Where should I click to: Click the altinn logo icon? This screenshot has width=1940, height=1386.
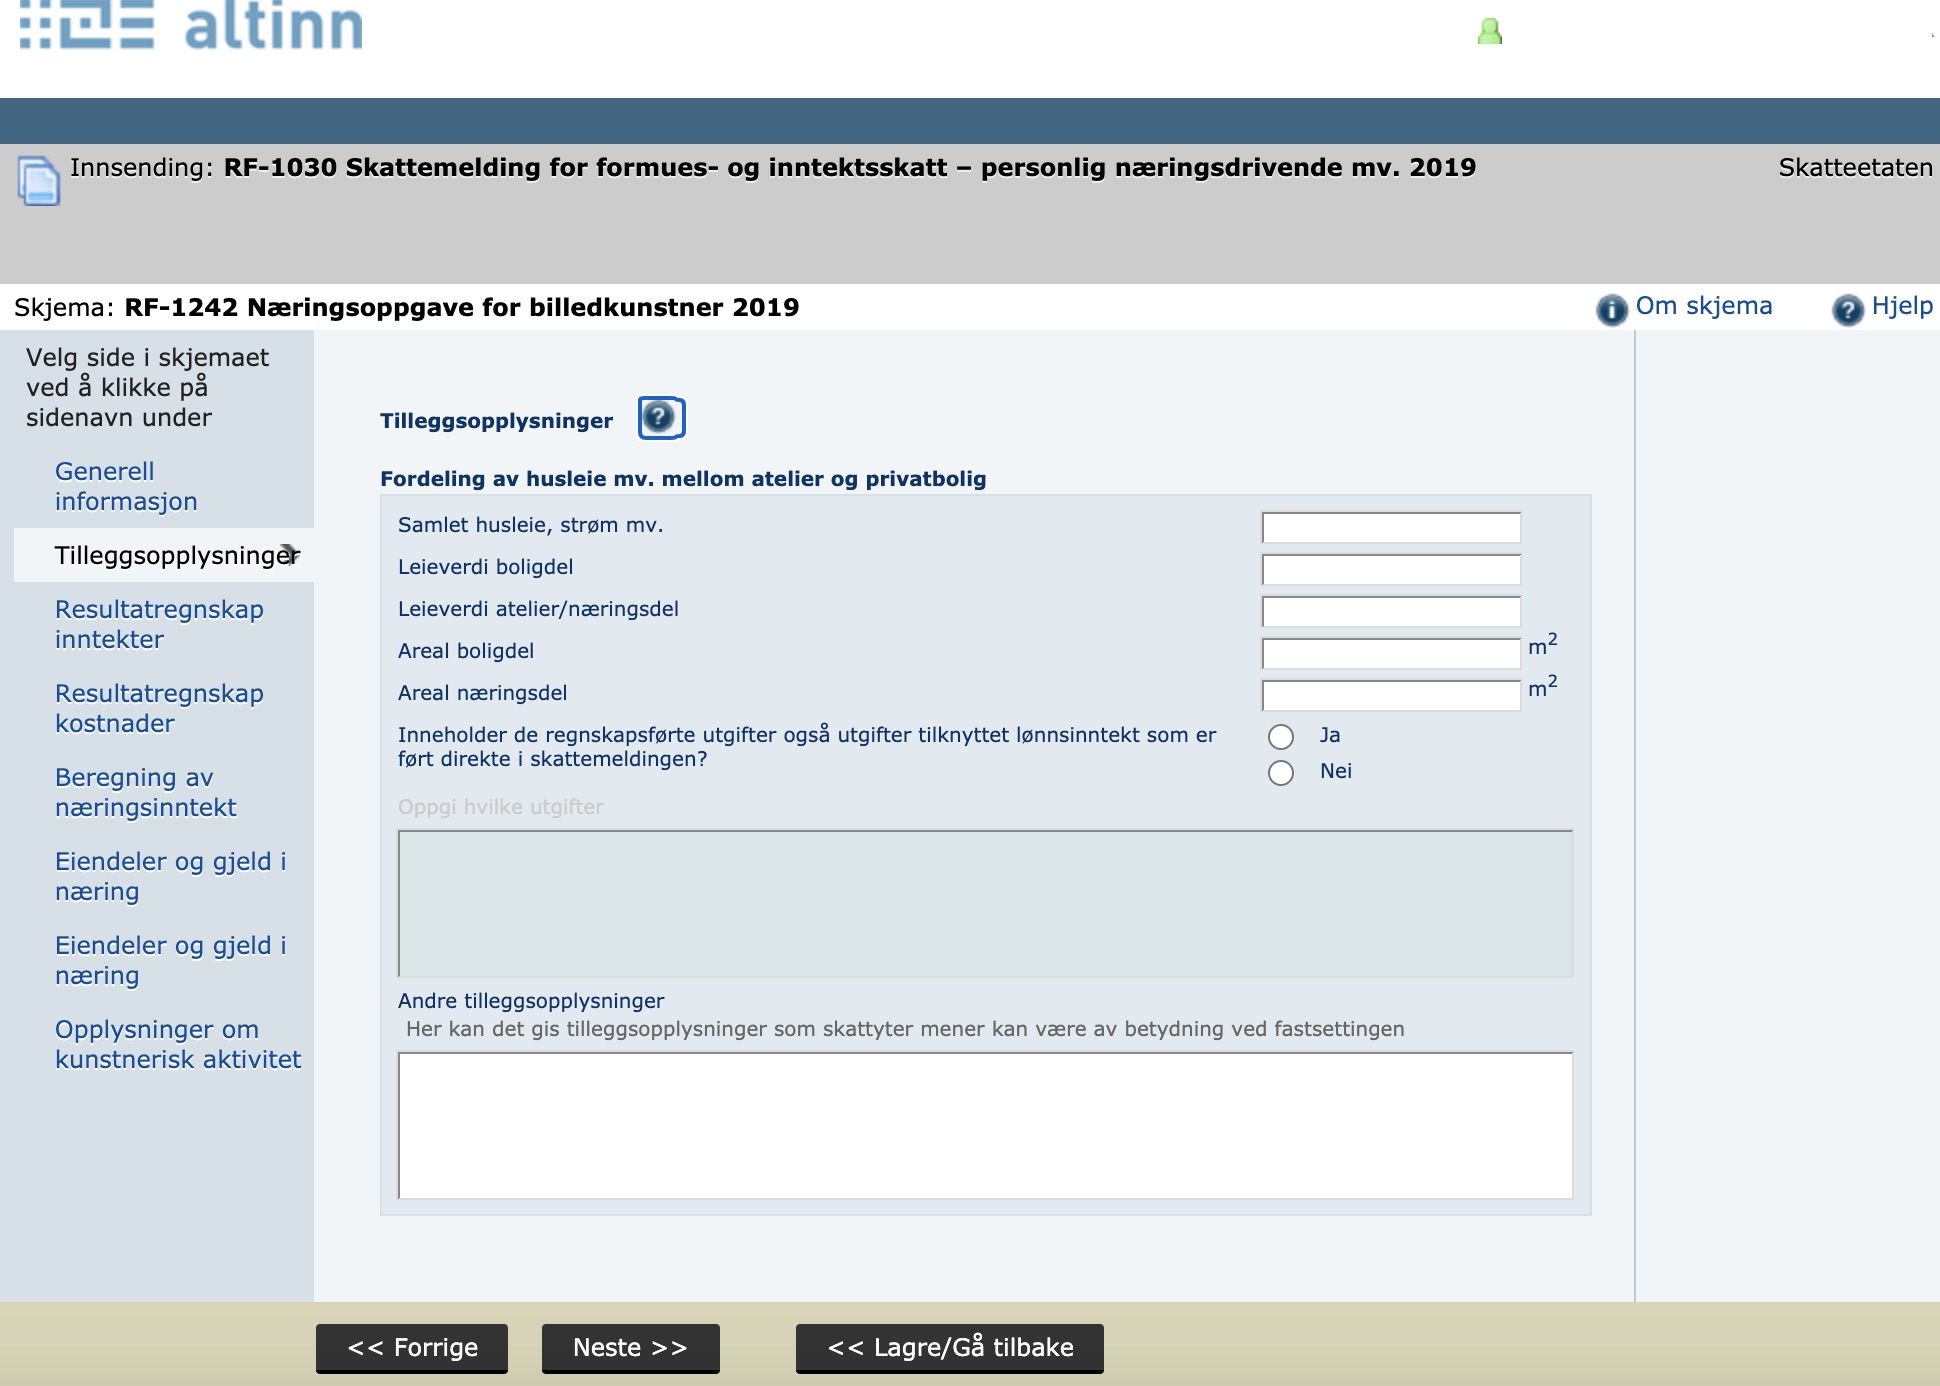coord(88,26)
